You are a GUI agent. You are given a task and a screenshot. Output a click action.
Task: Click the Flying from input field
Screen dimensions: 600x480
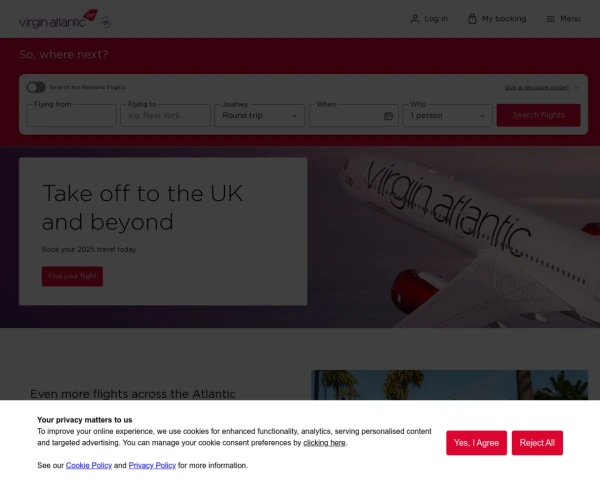[x=72, y=116]
